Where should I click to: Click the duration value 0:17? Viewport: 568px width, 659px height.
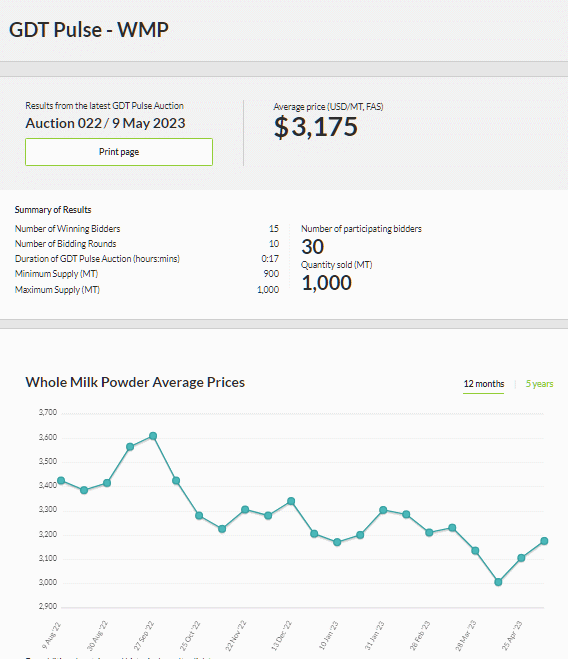pos(270,259)
